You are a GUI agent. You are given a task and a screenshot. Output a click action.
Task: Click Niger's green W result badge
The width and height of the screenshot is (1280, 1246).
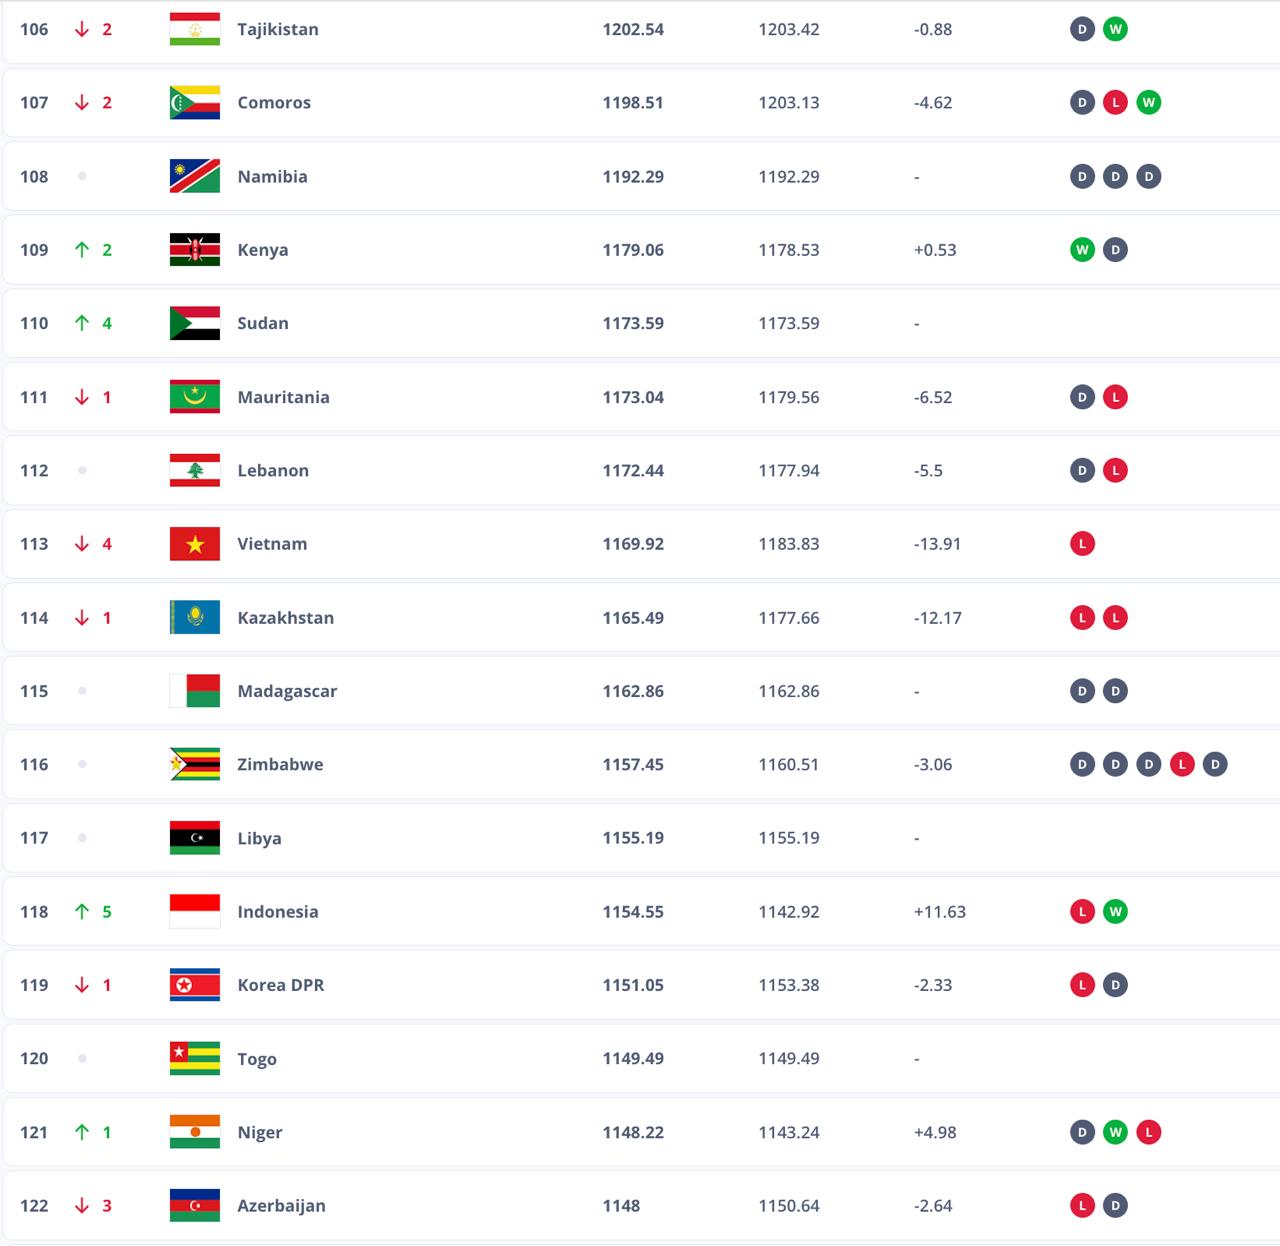[1115, 1132]
